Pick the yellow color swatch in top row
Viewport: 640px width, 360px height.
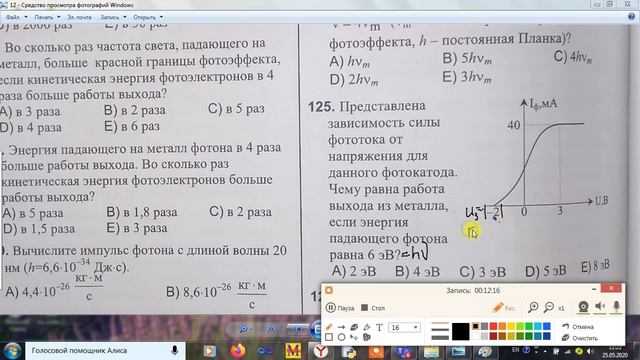511,326
